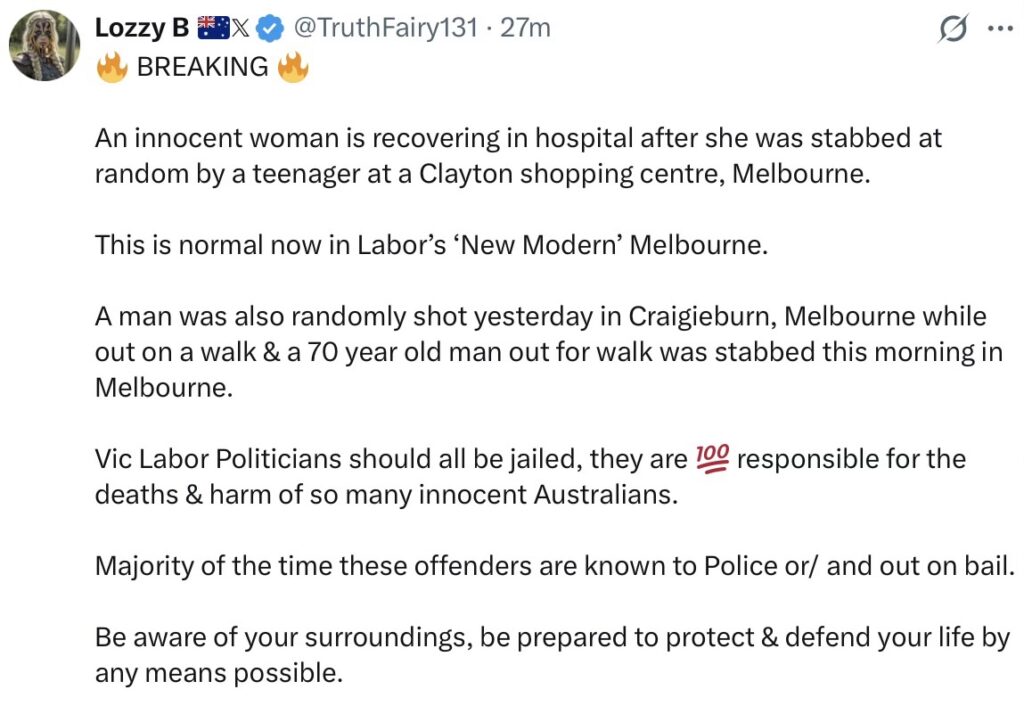This screenshot has height=706, width=1024.
Task: Open the three-dot more options menu
Action: point(999,29)
